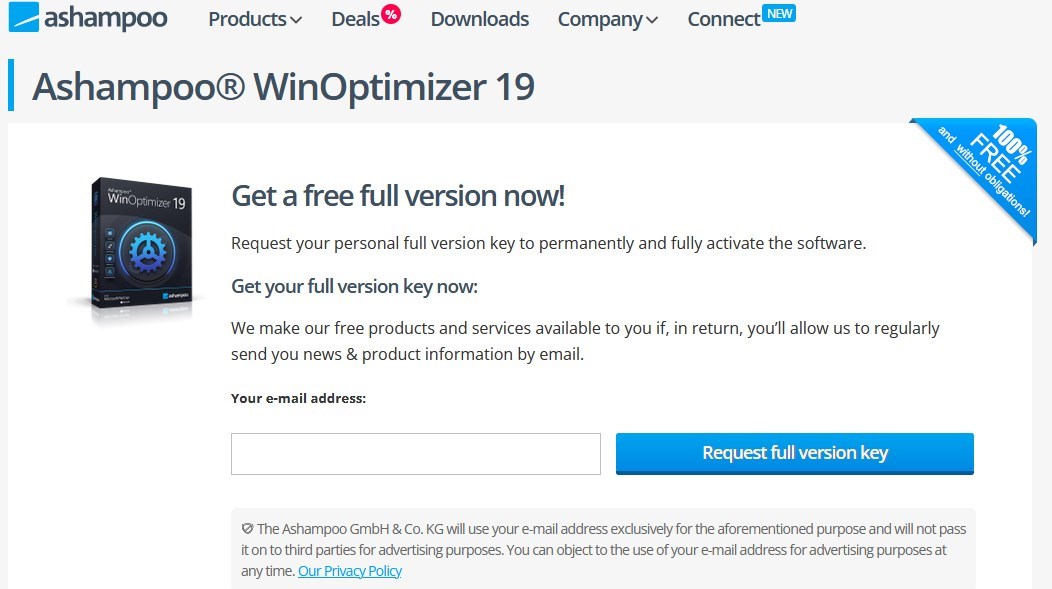Open the Our Privacy Policy link
Image resolution: width=1052 pixels, height=589 pixels.
tap(350, 571)
